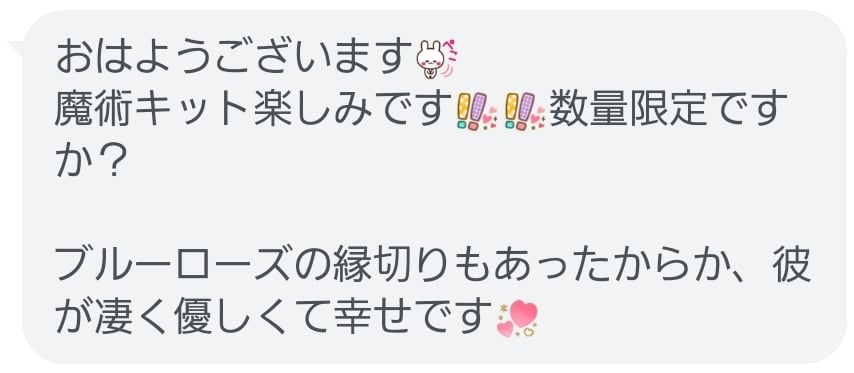Click the か at start of third line
The image size is (854, 373).
coord(73,162)
